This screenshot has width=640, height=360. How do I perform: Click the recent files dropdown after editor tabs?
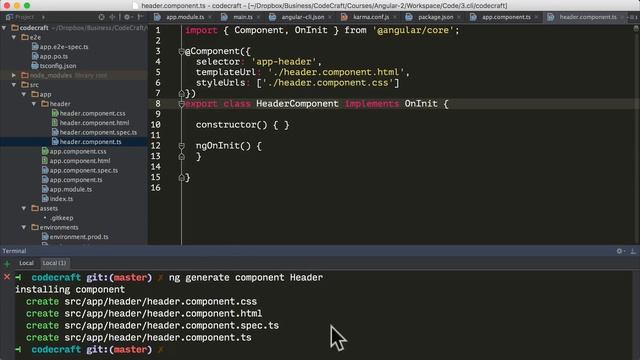point(632,17)
